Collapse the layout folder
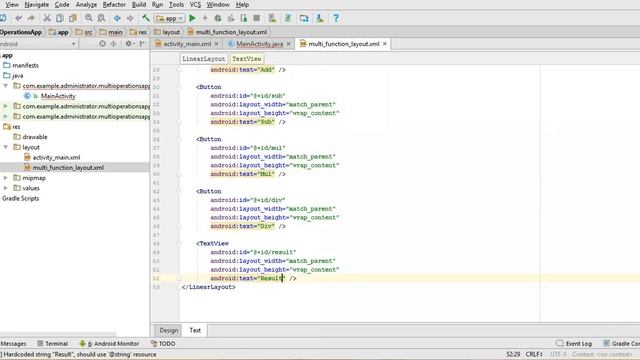640x360 pixels. pyautogui.click(x=6, y=147)
